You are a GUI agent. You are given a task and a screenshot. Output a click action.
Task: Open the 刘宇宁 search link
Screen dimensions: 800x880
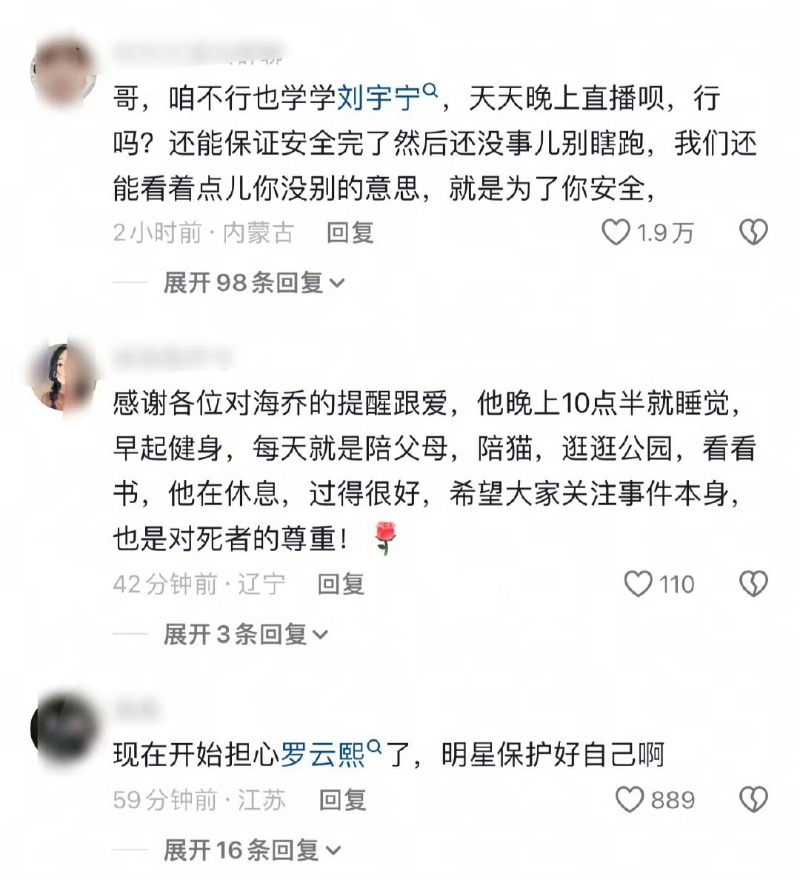pyautogui.click(x=379, y=99)
